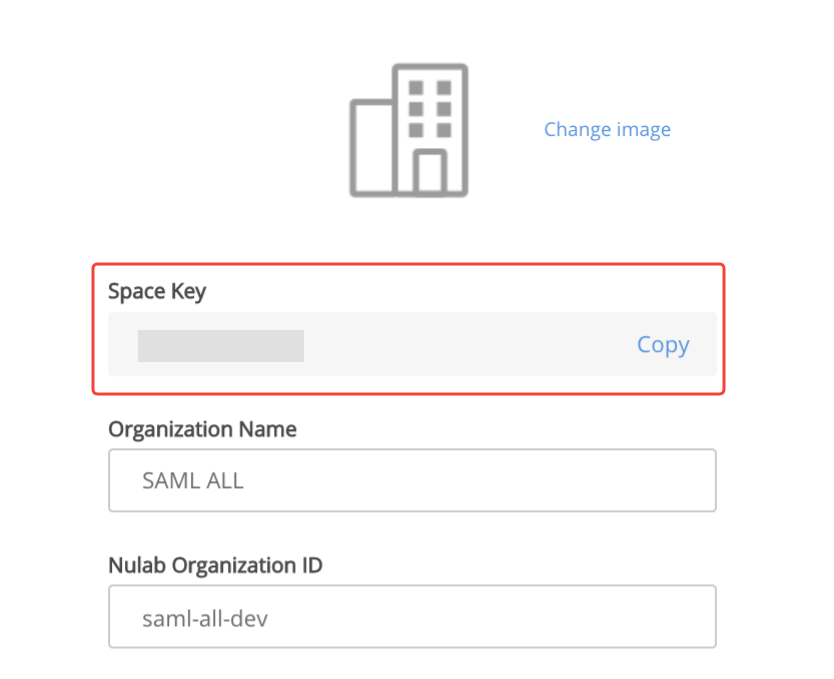The height and width of the screenshot is (679, 834).
Task: Copy the Space Key value
Action: (663, 345)
